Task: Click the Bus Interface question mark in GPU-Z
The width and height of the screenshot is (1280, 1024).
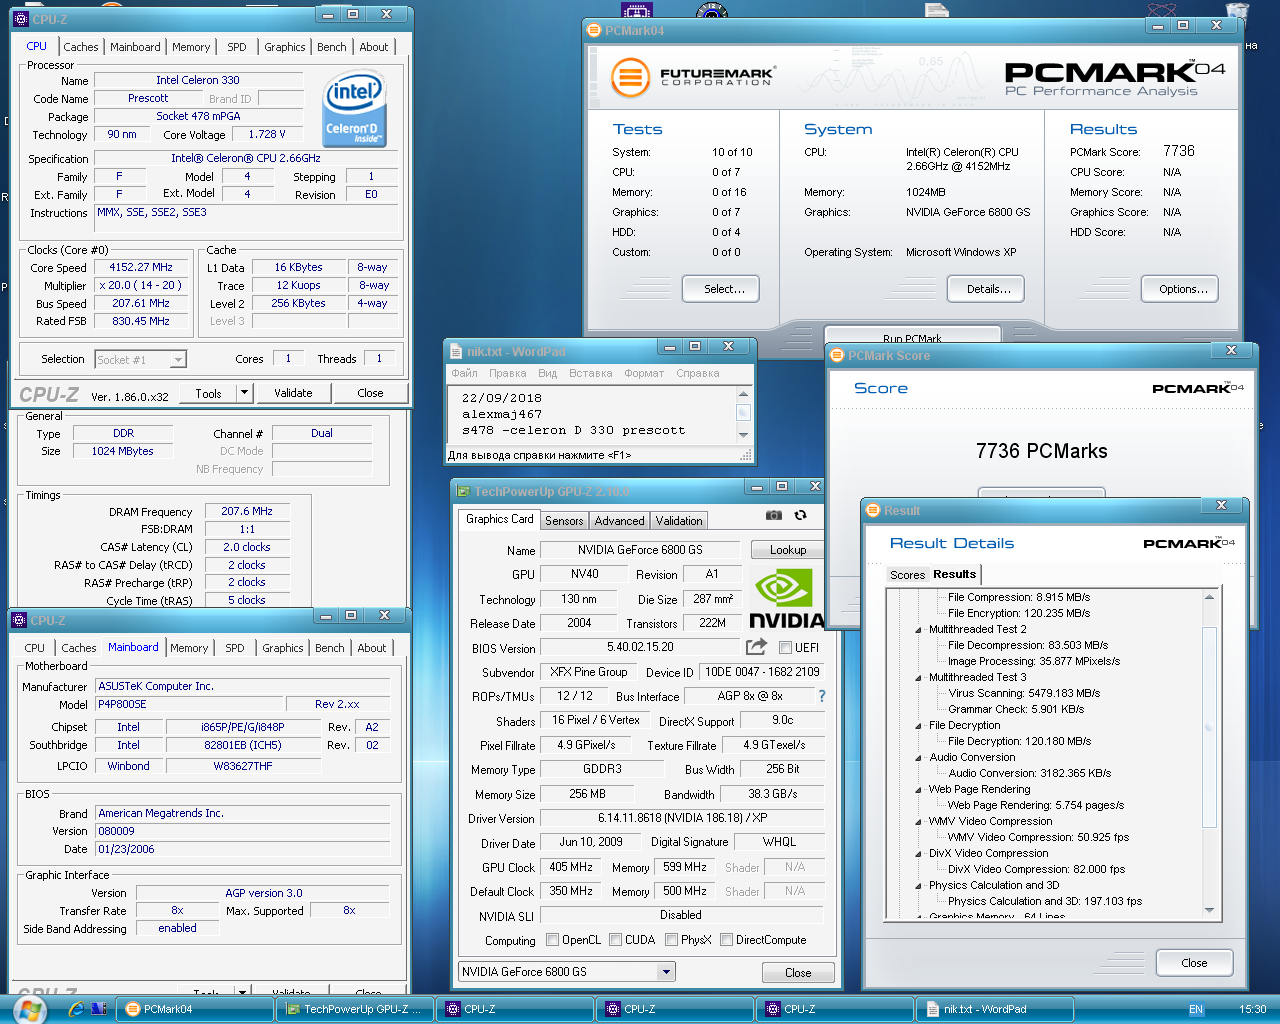Action: (x=822, y=696)
